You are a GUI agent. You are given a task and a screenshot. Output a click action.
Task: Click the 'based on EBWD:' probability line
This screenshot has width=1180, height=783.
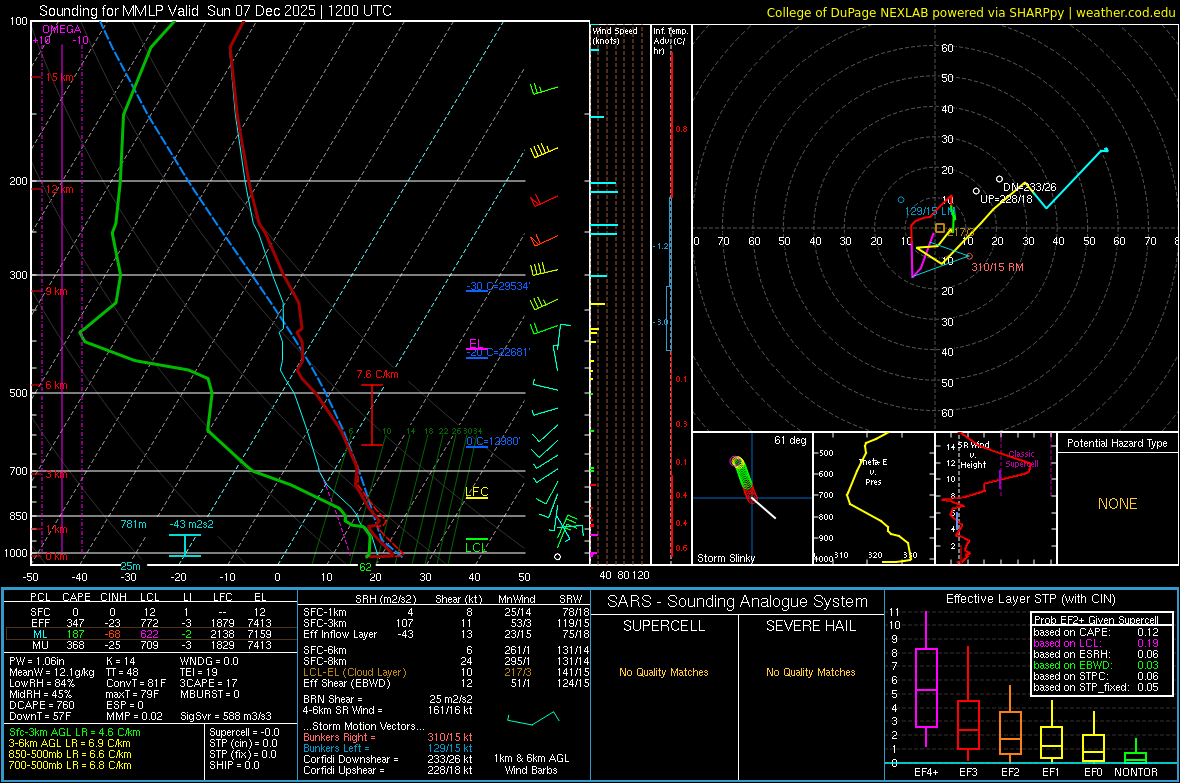(x=1096, y=665)
